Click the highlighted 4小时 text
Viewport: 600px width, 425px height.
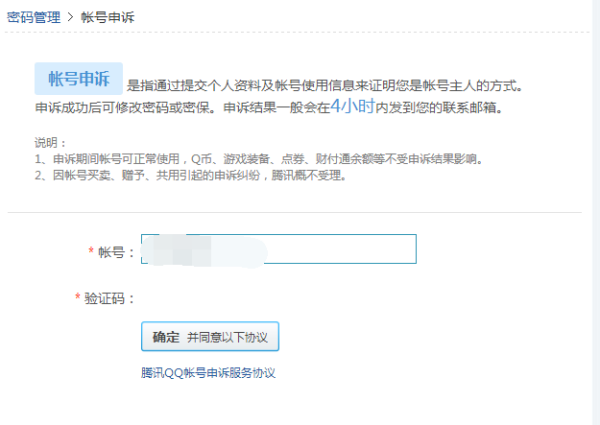(x=353, y=105)
